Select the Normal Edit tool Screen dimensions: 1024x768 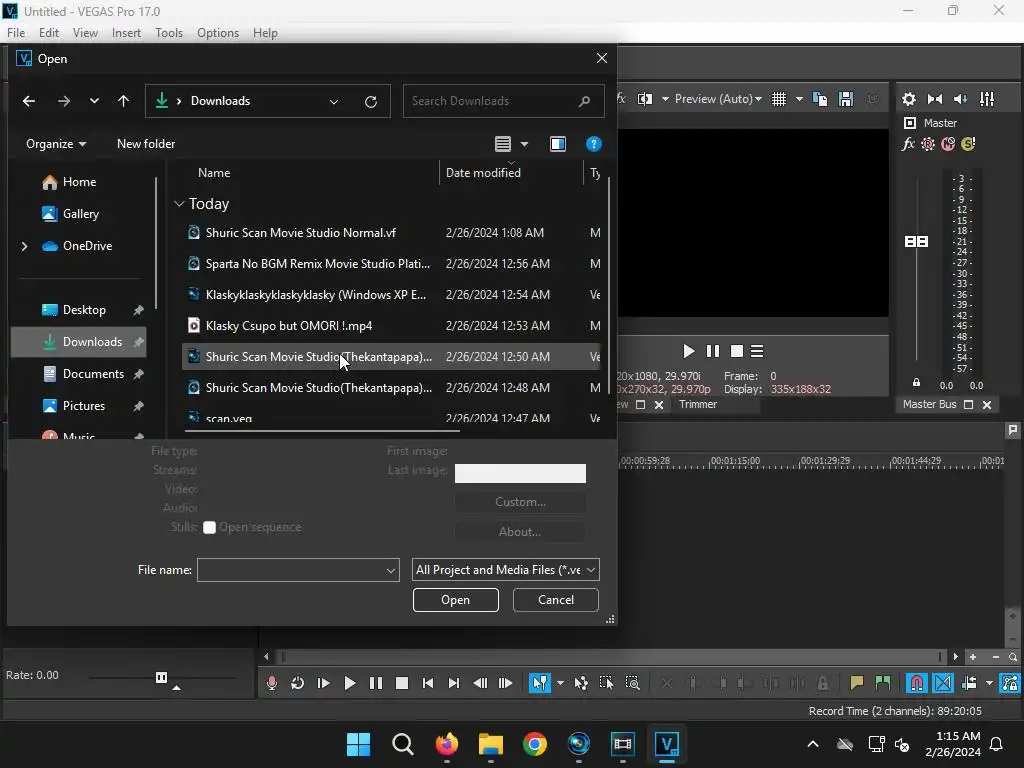tap(539, 683)
